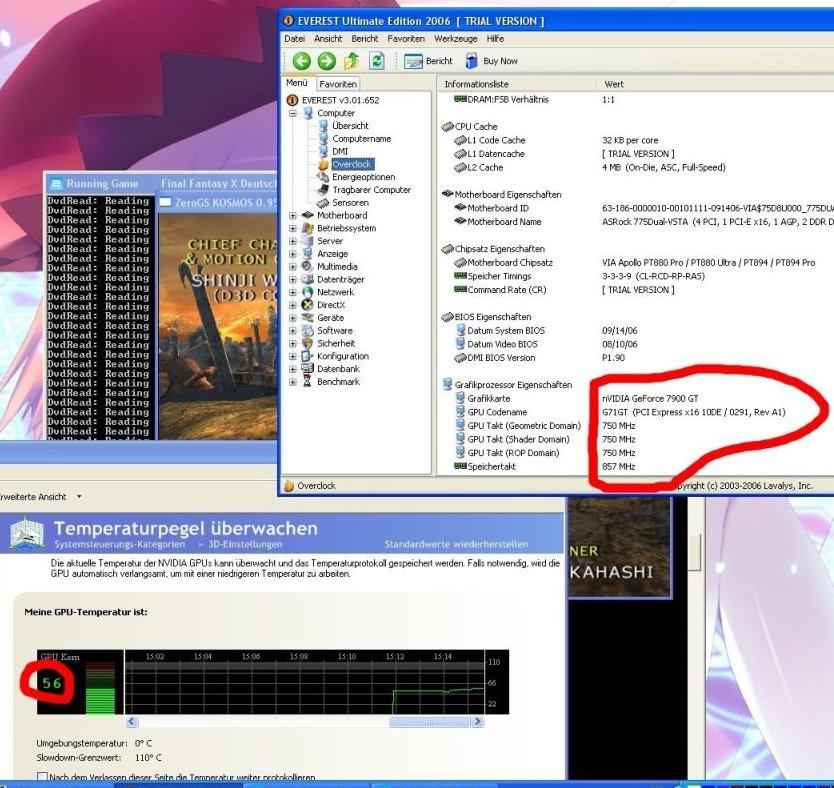Click the Systemsteuerungs-Kategorien breadcrumb link
The height and width of the screenshot is (788, 834).
click(x=120, y=544)
